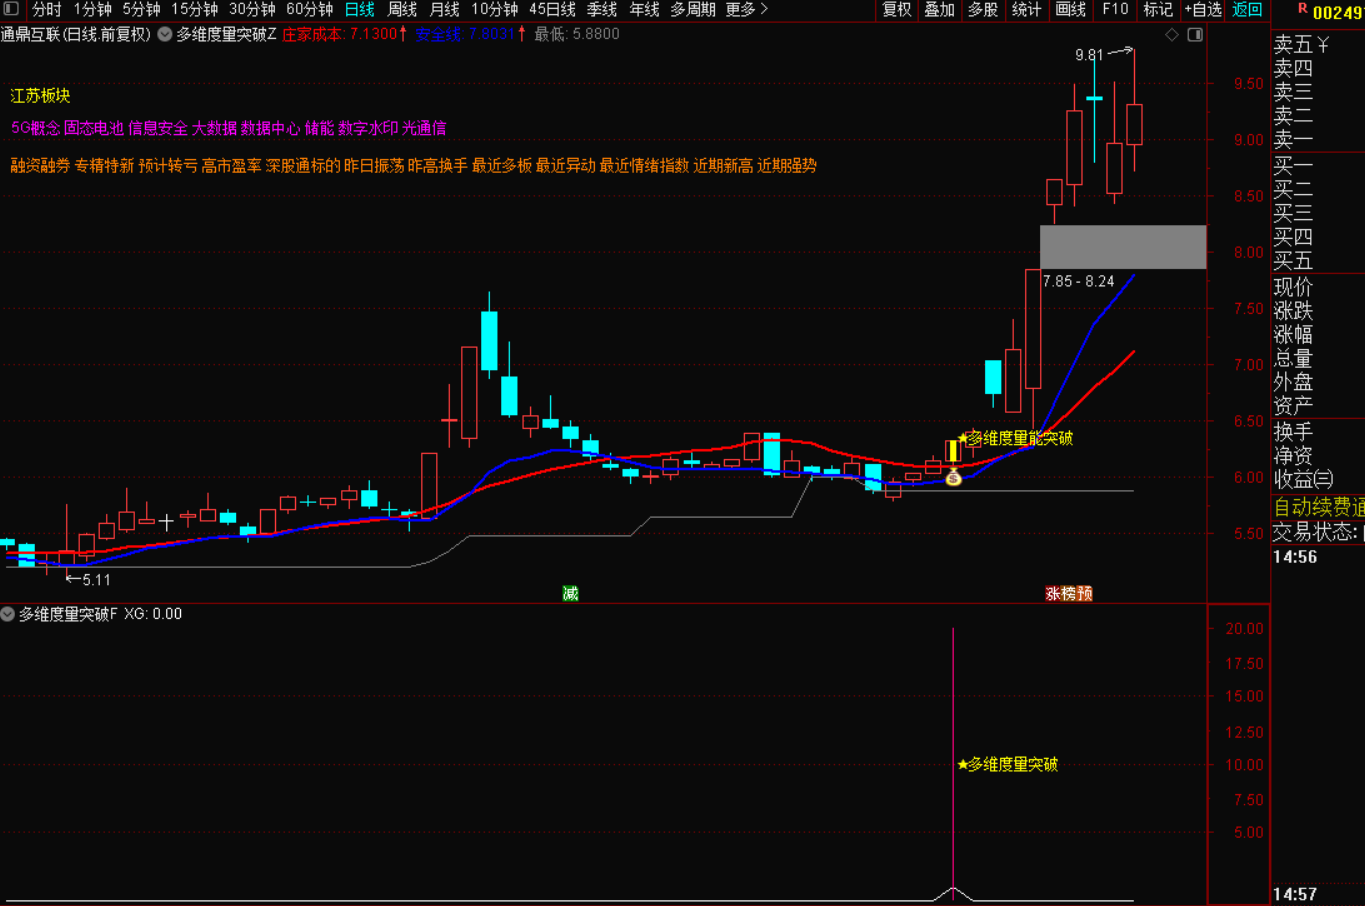Open the 多维度量突破F sub-chart indicator dropdown
Screen dimensions: 1365x906
(8, 614)
